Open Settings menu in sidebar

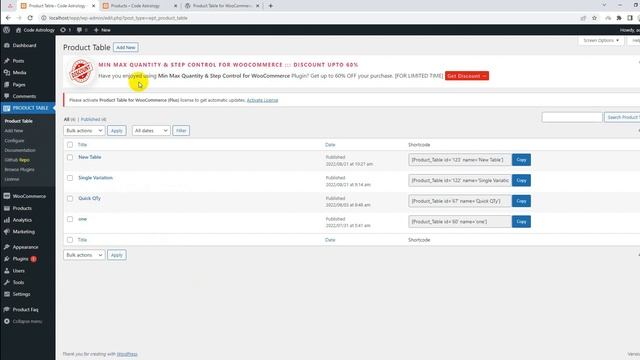click(x=21, y=294)
